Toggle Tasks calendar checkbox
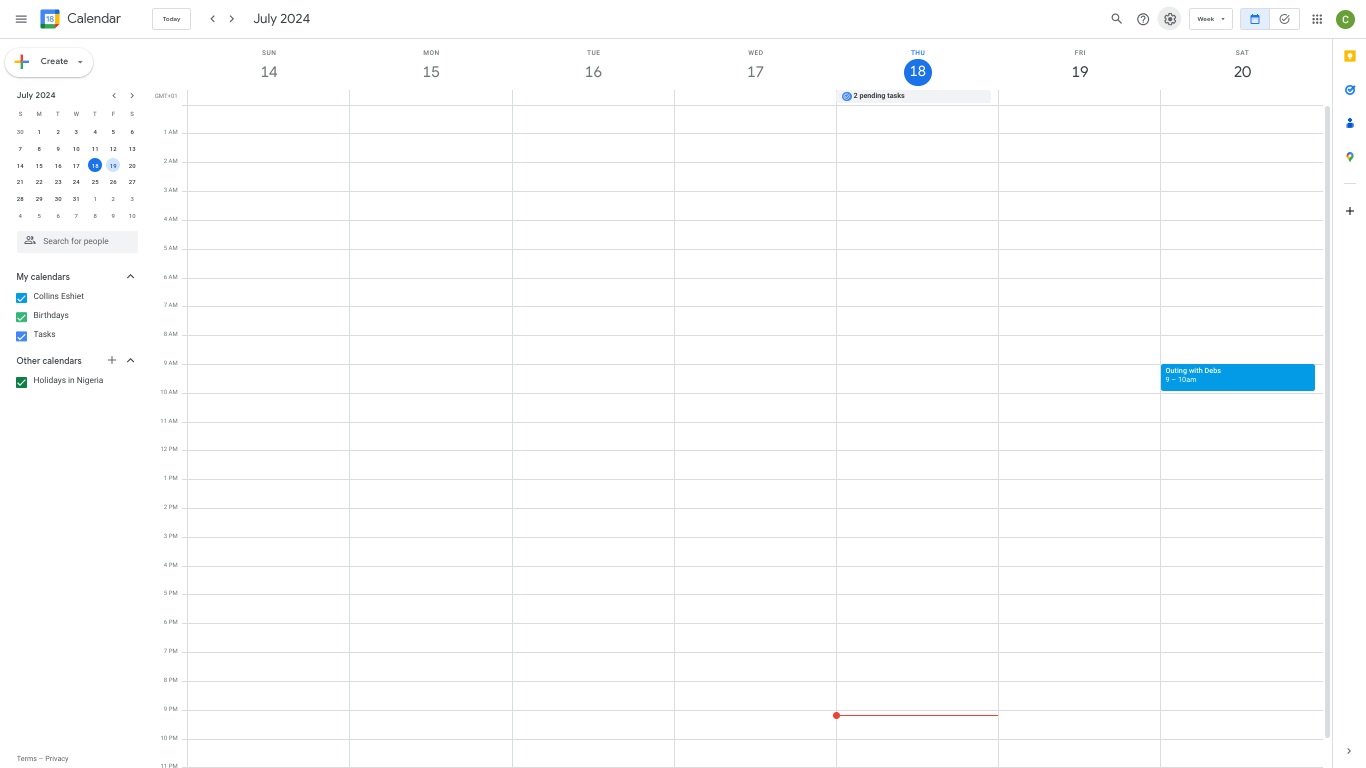Screen dimensions: 1366x768 (22, 336)
